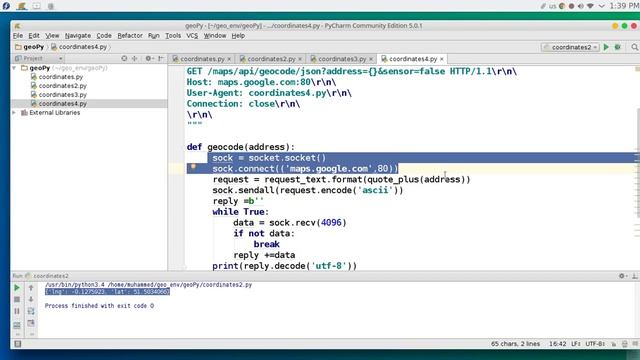Collapse the geoPy project tree node
Viewport: 640px width, 360px height.
[15, 68]
